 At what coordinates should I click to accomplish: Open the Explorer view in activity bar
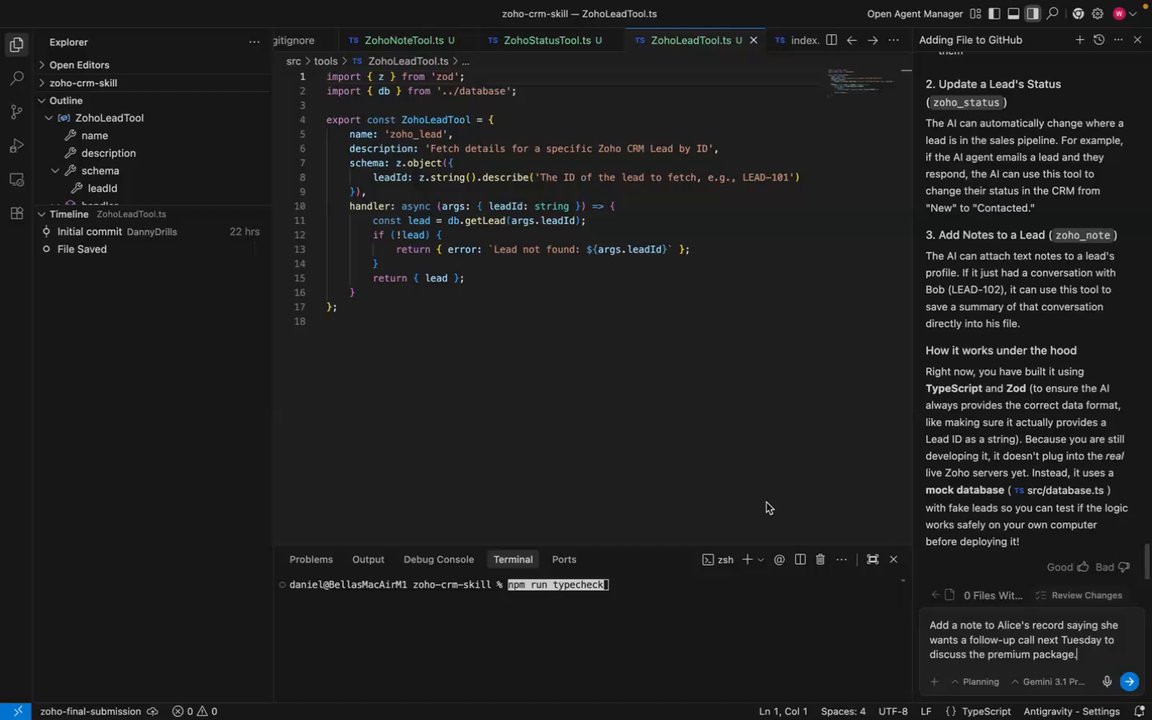tap(16, 45)
